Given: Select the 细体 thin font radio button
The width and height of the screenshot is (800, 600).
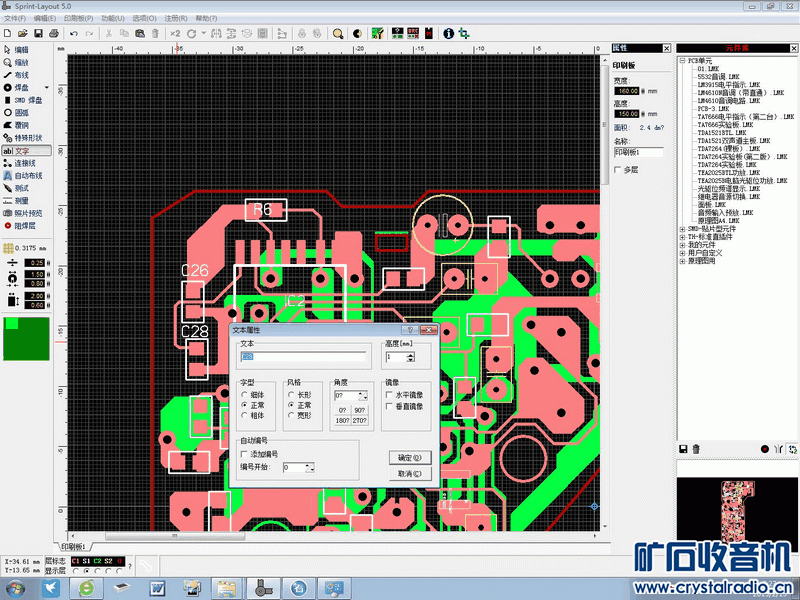Looking at the screenshot, I should [x=245, y=395].
